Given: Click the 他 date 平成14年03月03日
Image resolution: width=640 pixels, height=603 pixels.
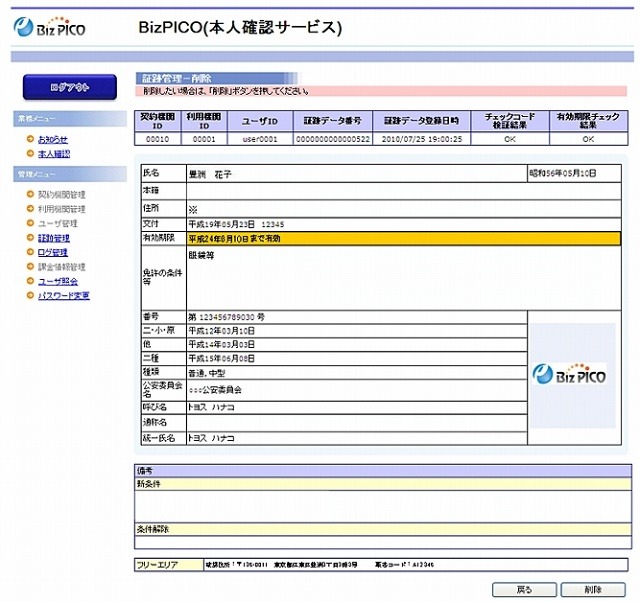Looking at the screenshot, I should tap(222, 345).
